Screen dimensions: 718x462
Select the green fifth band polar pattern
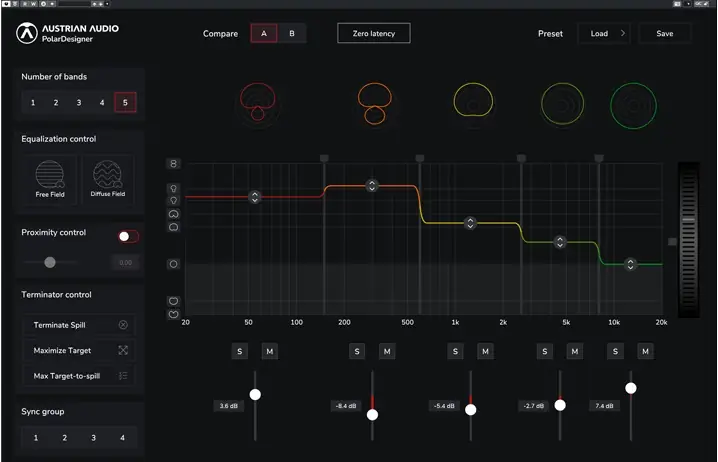pyautogui.click(x=632, y=103)
